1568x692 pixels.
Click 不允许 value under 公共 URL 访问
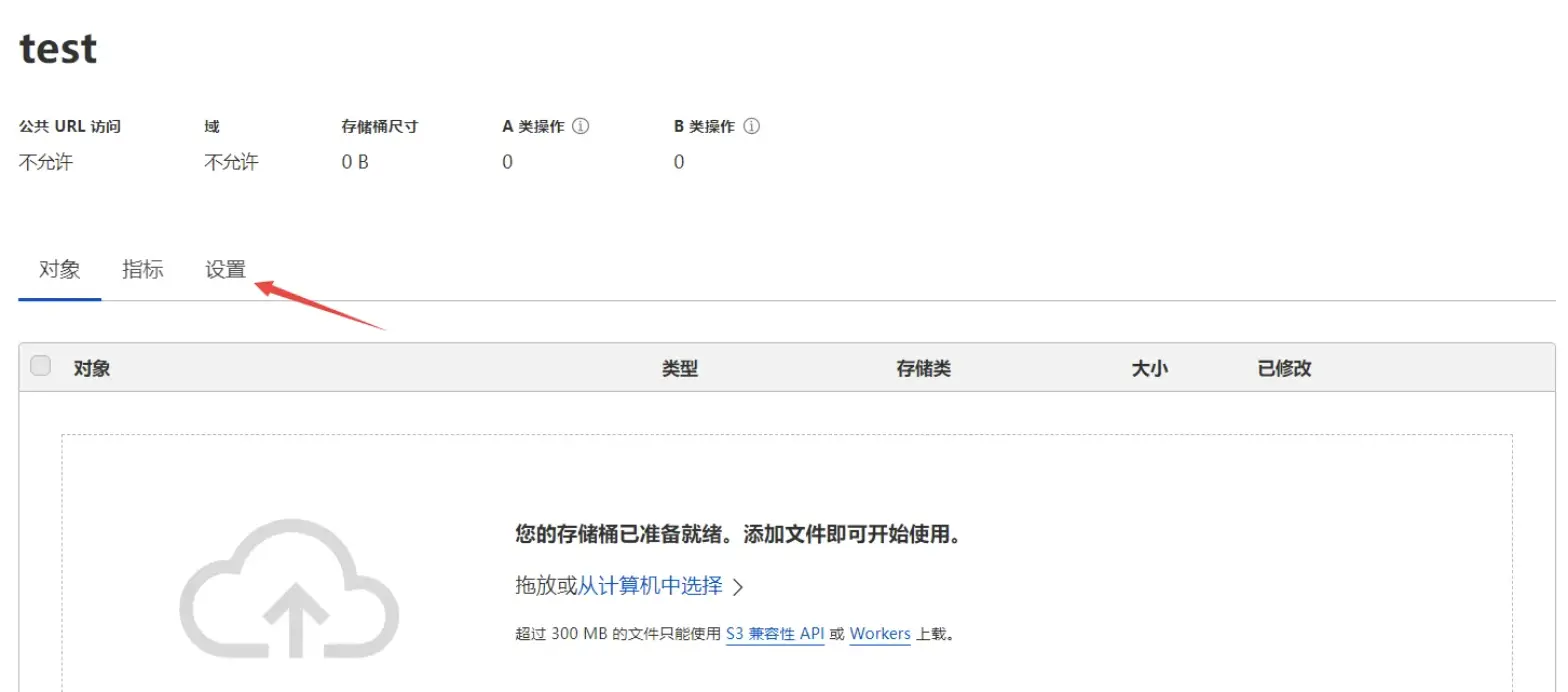click(46, 162)
